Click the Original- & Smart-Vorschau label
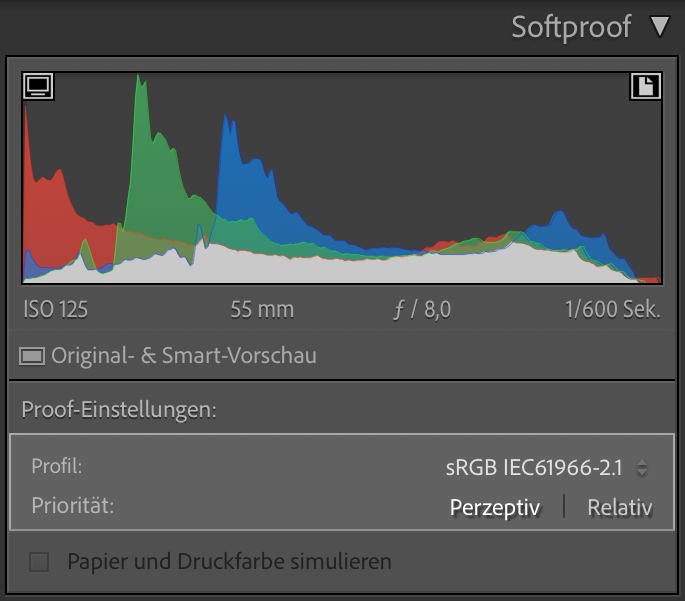 pos(184,356)
